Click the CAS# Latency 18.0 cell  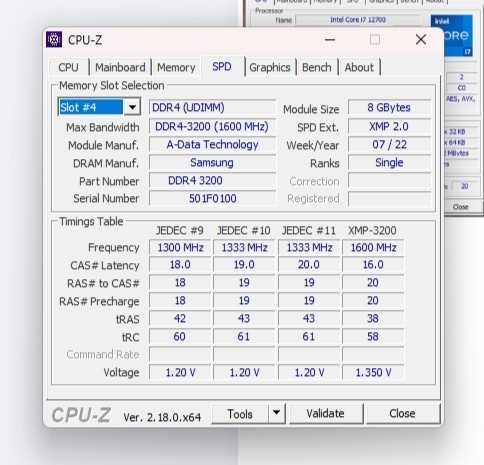(x=180, y=265)
